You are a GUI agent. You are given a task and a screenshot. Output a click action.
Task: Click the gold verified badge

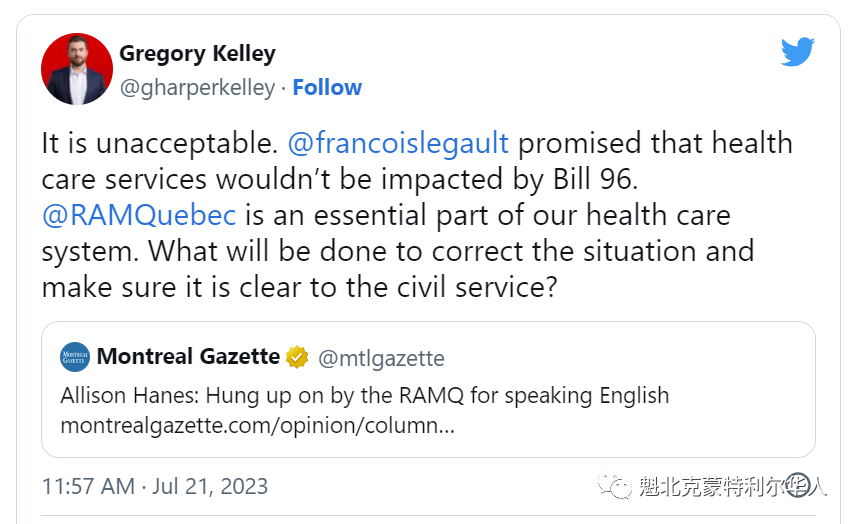tap(297, 357)
